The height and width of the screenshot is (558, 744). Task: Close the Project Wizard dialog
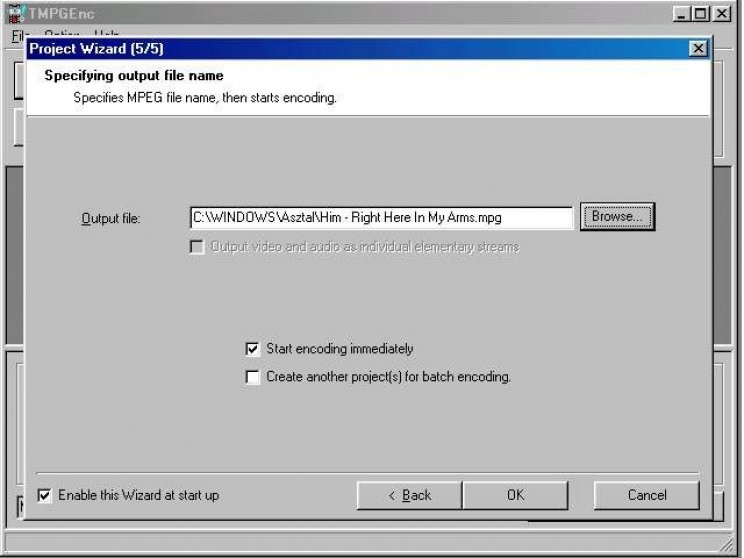point(698,48)
